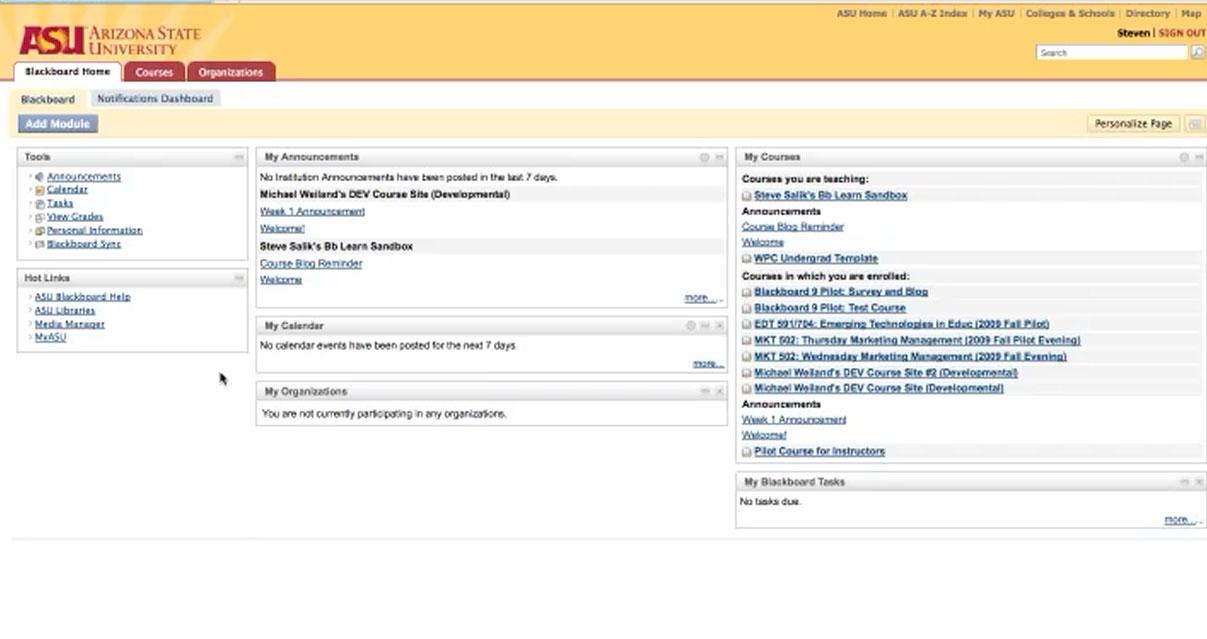This screenshot has height=639, width=1207.
Task: Open the Blackboard Sync tool link
Action: (84, 244)
